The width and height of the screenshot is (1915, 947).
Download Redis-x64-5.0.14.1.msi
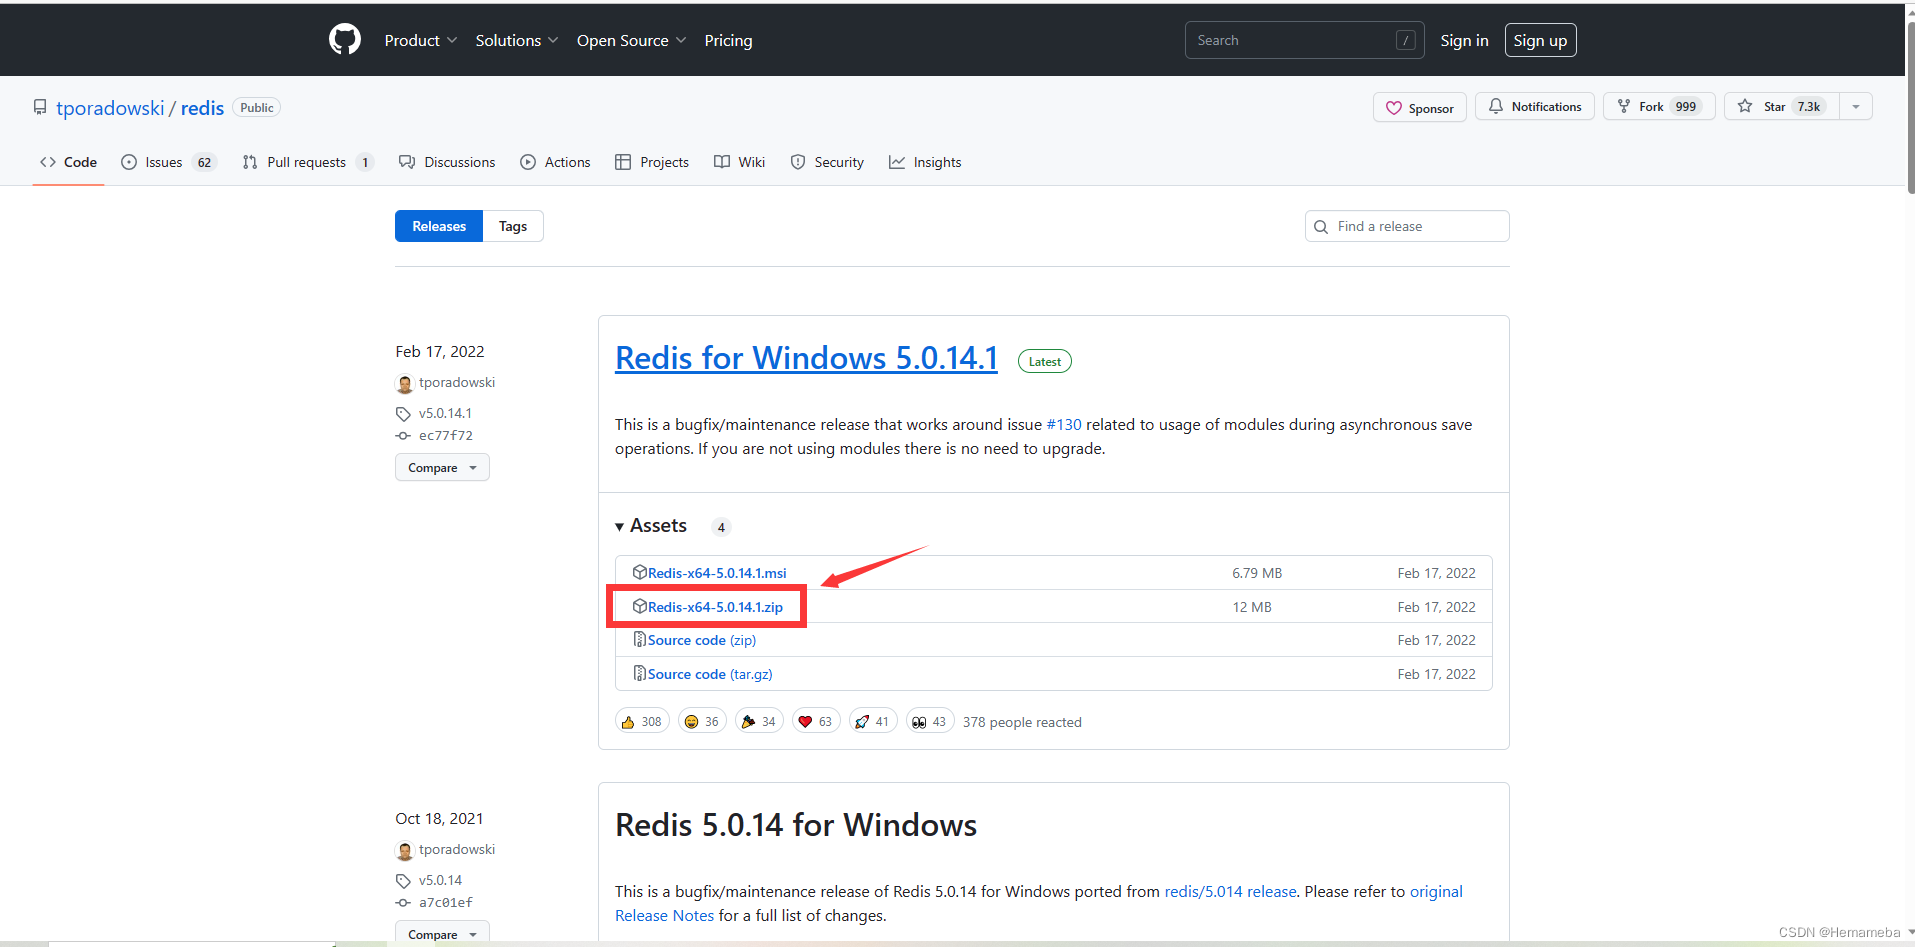pos(717,573)
